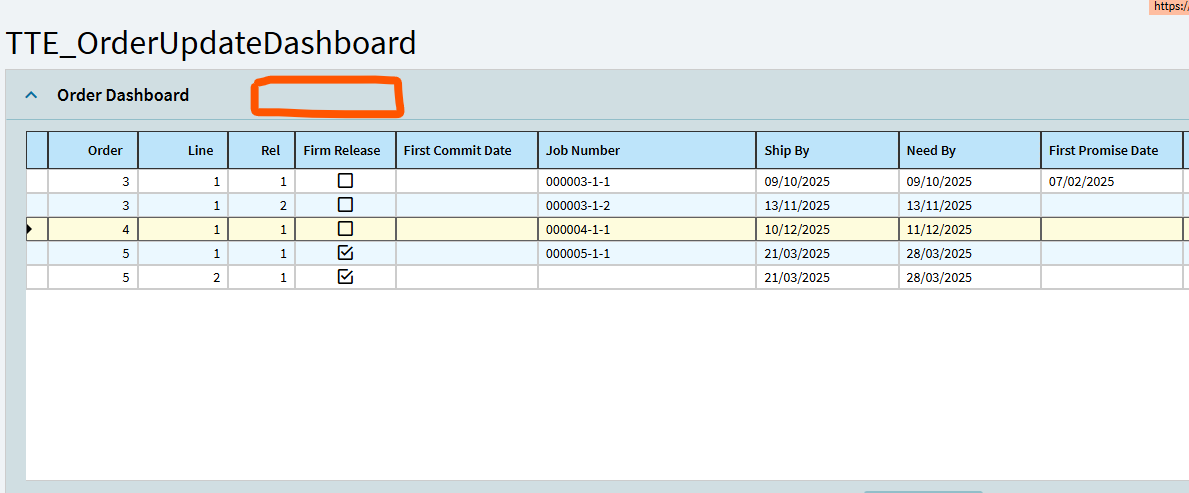
Task: Collapse the Order Dashboard panel chevron
Action: (x=31, y=96)
